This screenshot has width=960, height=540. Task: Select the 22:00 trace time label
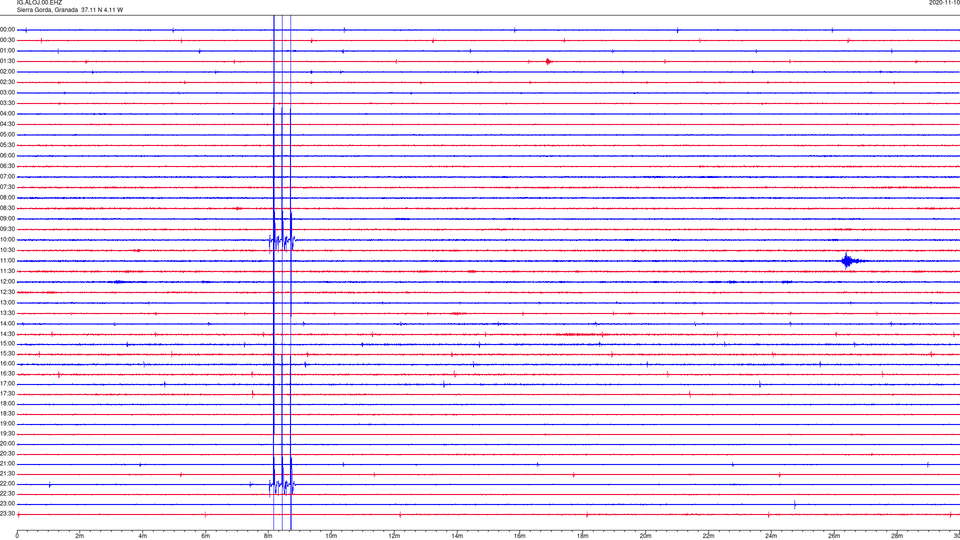(x=7, y=484)
